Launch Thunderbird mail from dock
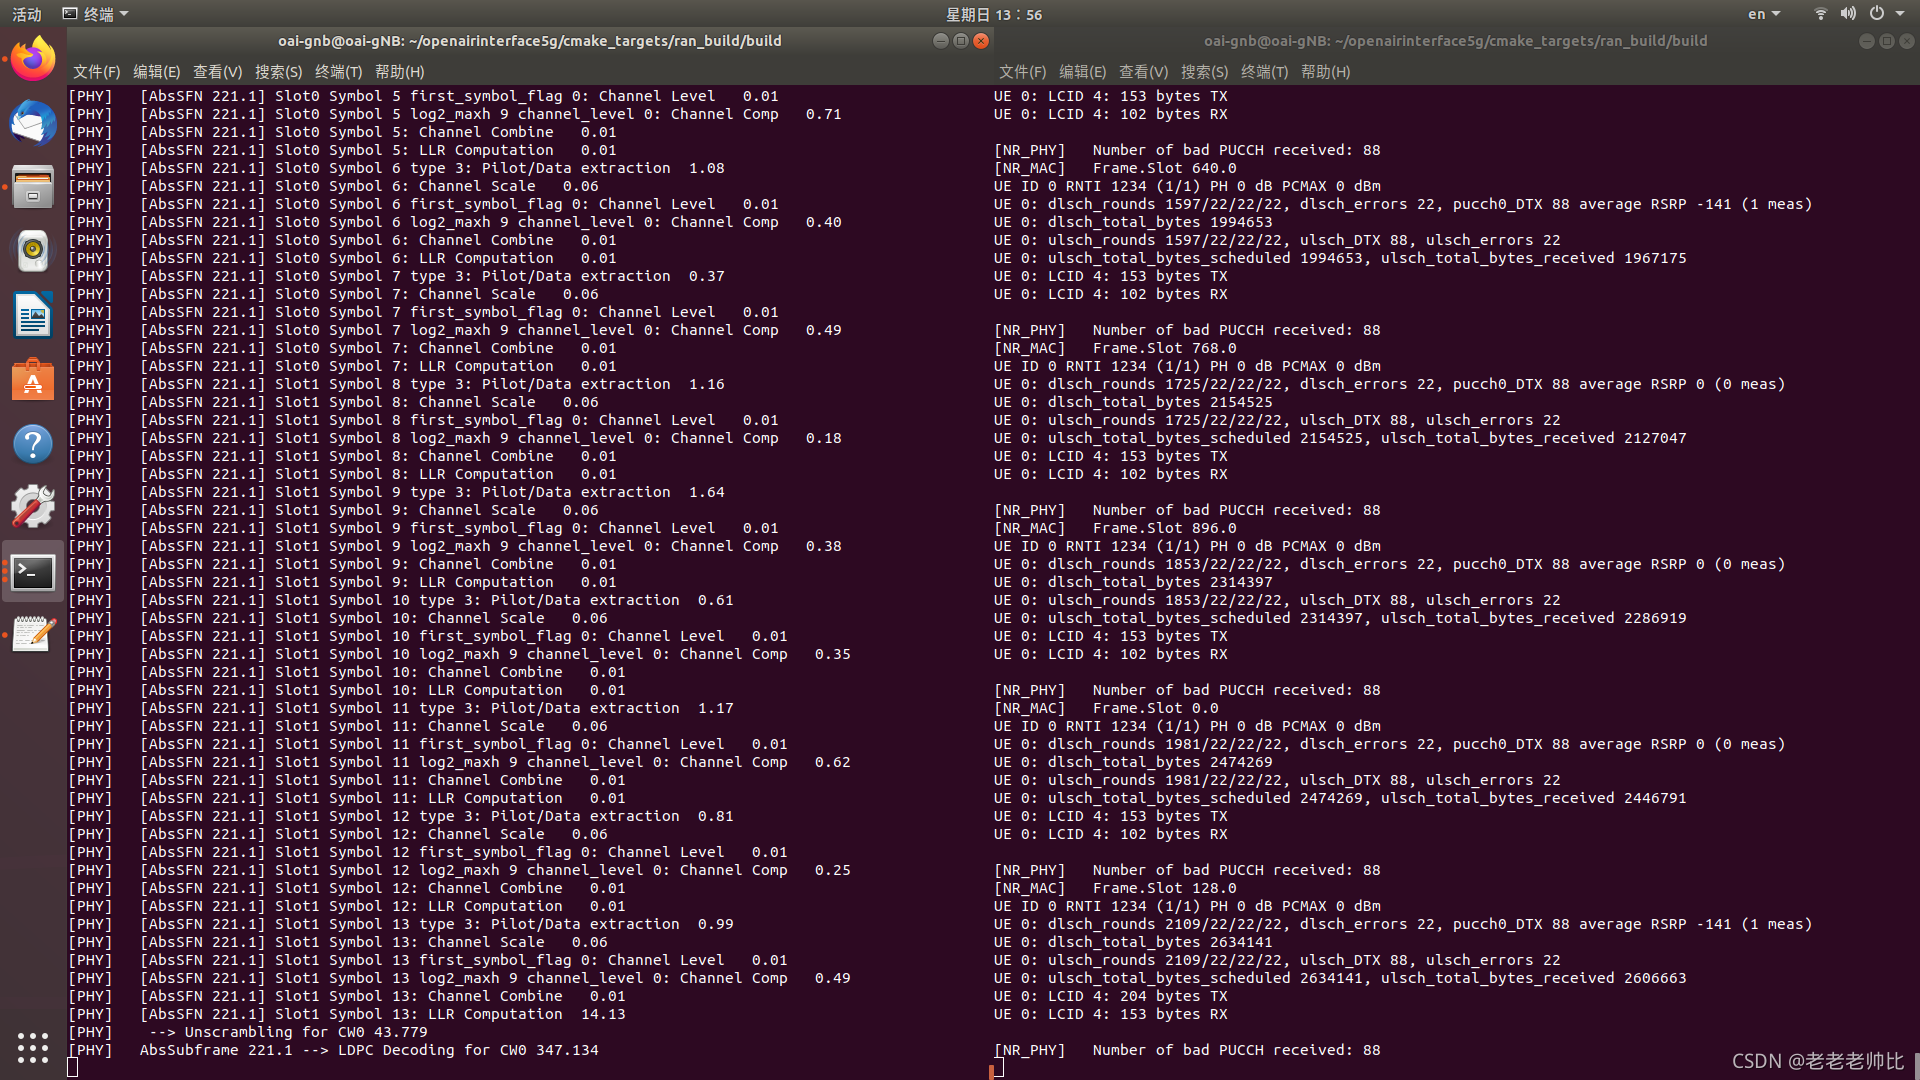Viewport: 1920px width, 1080px height. pyautogui.click(x=33, y=124)
